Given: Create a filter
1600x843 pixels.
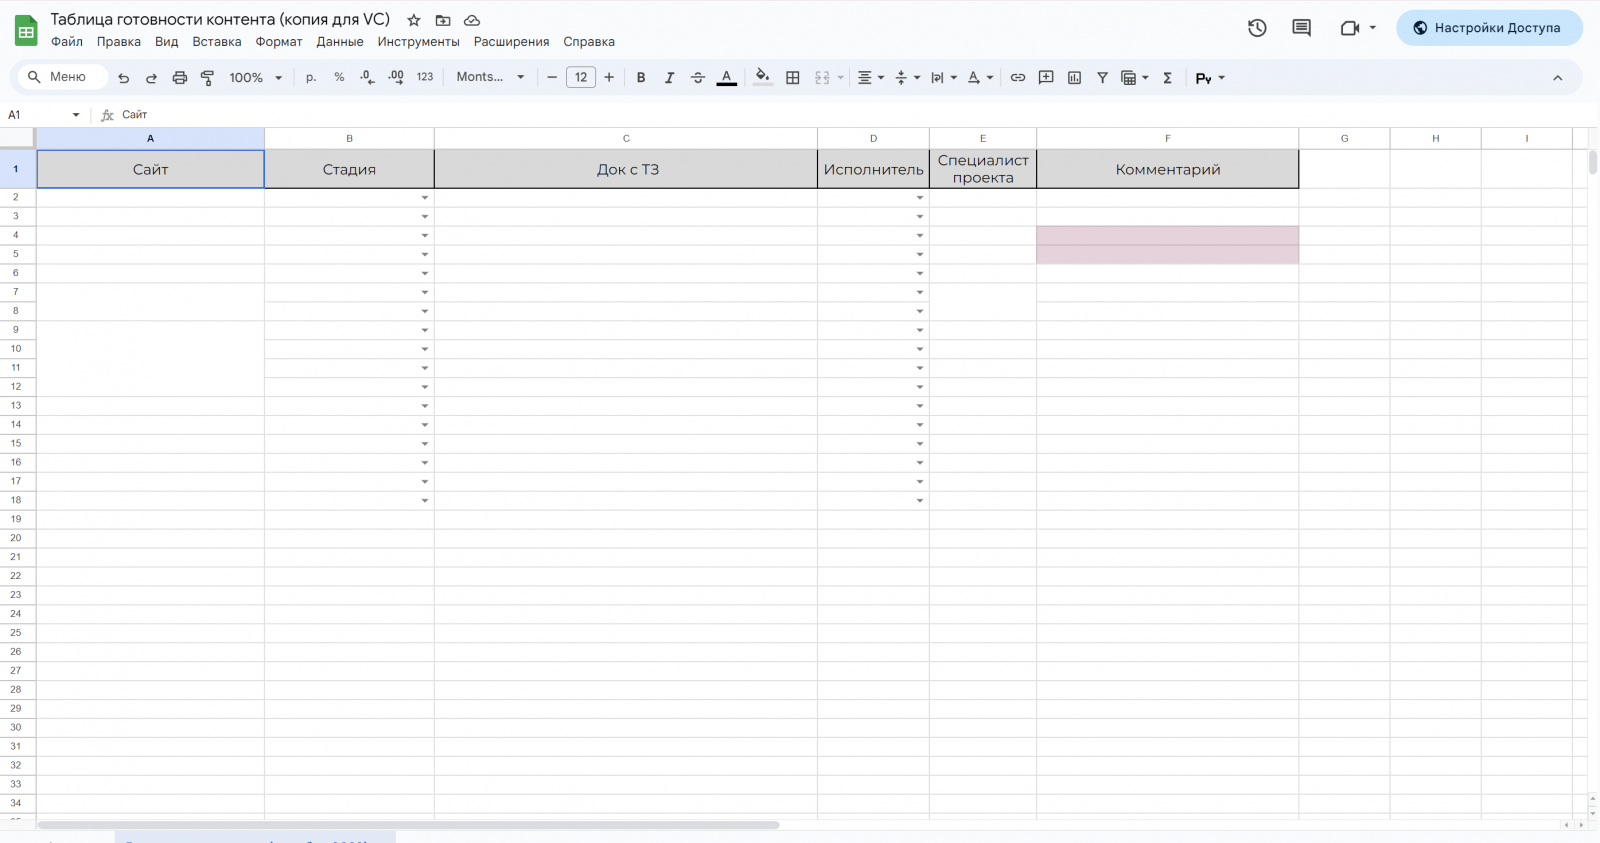Looking at the screenshot, I should point(1102,78).
